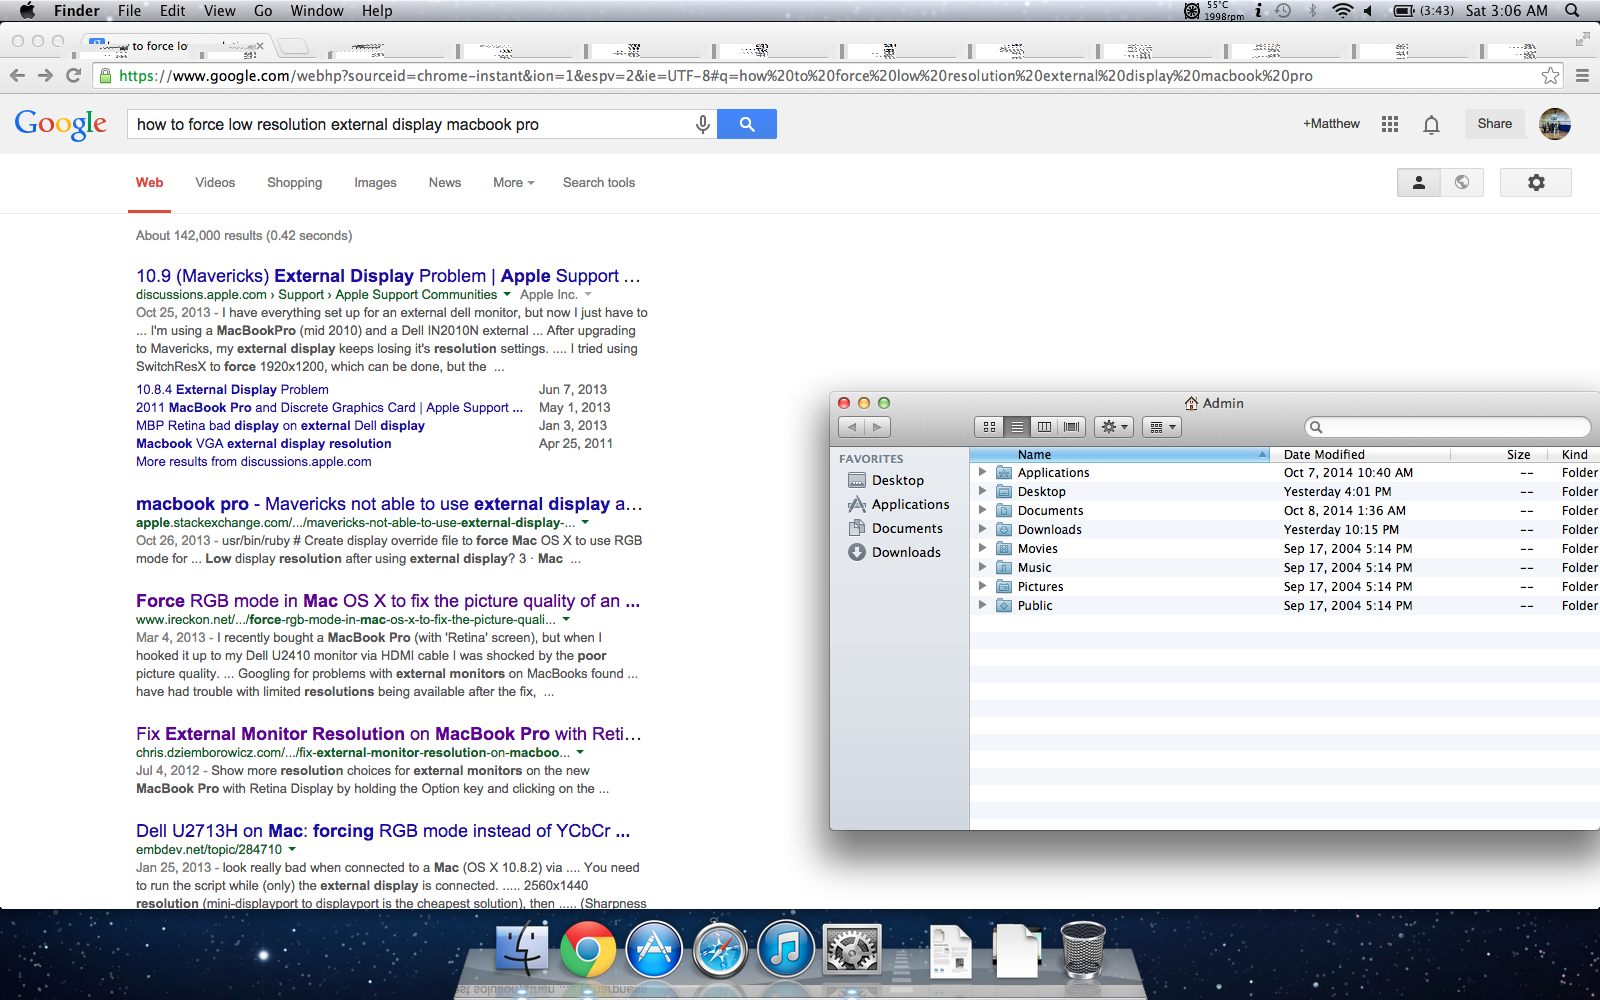
Task: Expand the Movies folder disclosure triangle
Action: [x=982, y=548]
